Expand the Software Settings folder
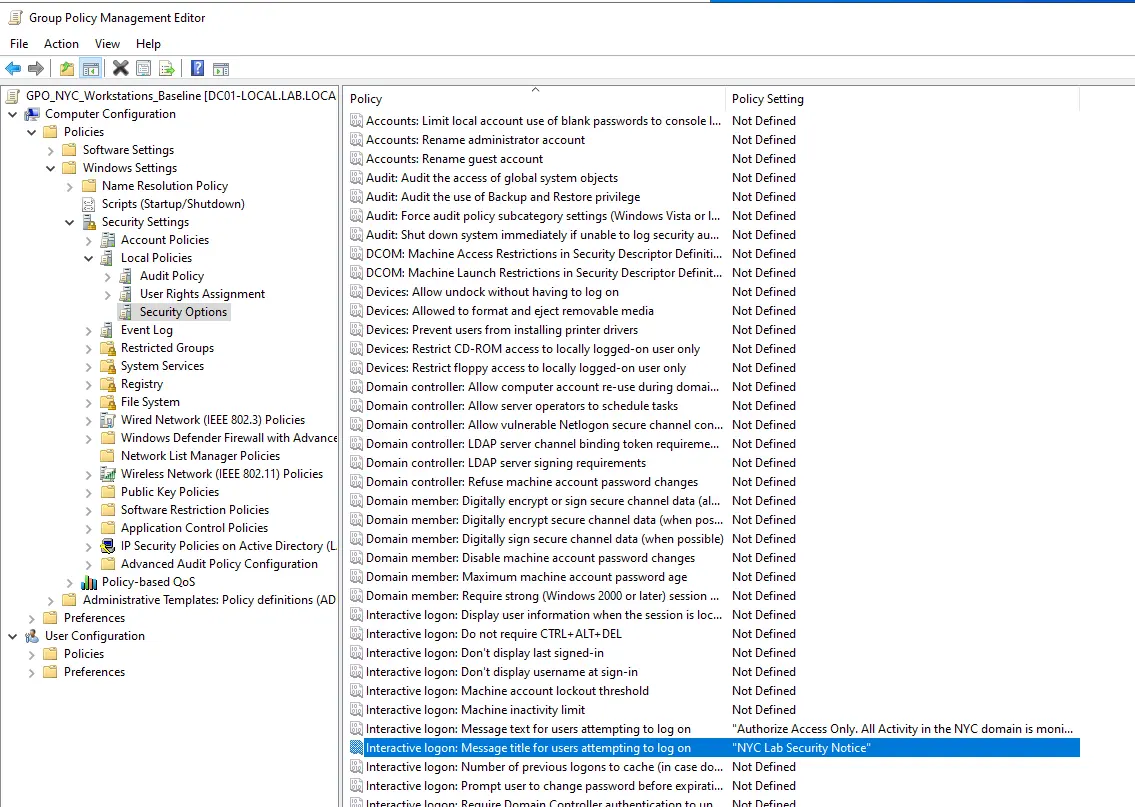 coord(51,151)
